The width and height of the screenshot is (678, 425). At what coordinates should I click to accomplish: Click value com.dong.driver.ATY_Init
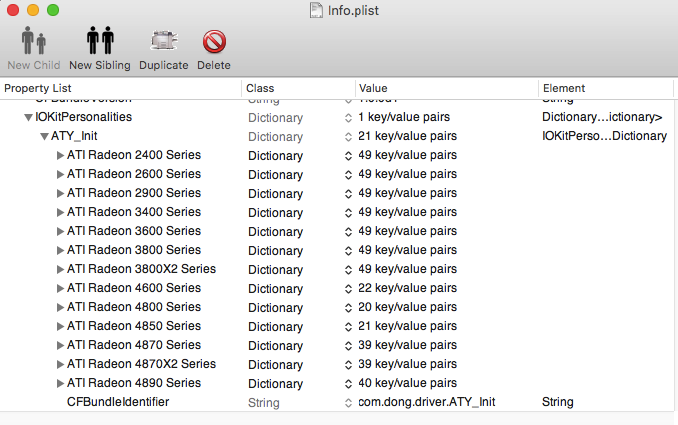(427, 402)
